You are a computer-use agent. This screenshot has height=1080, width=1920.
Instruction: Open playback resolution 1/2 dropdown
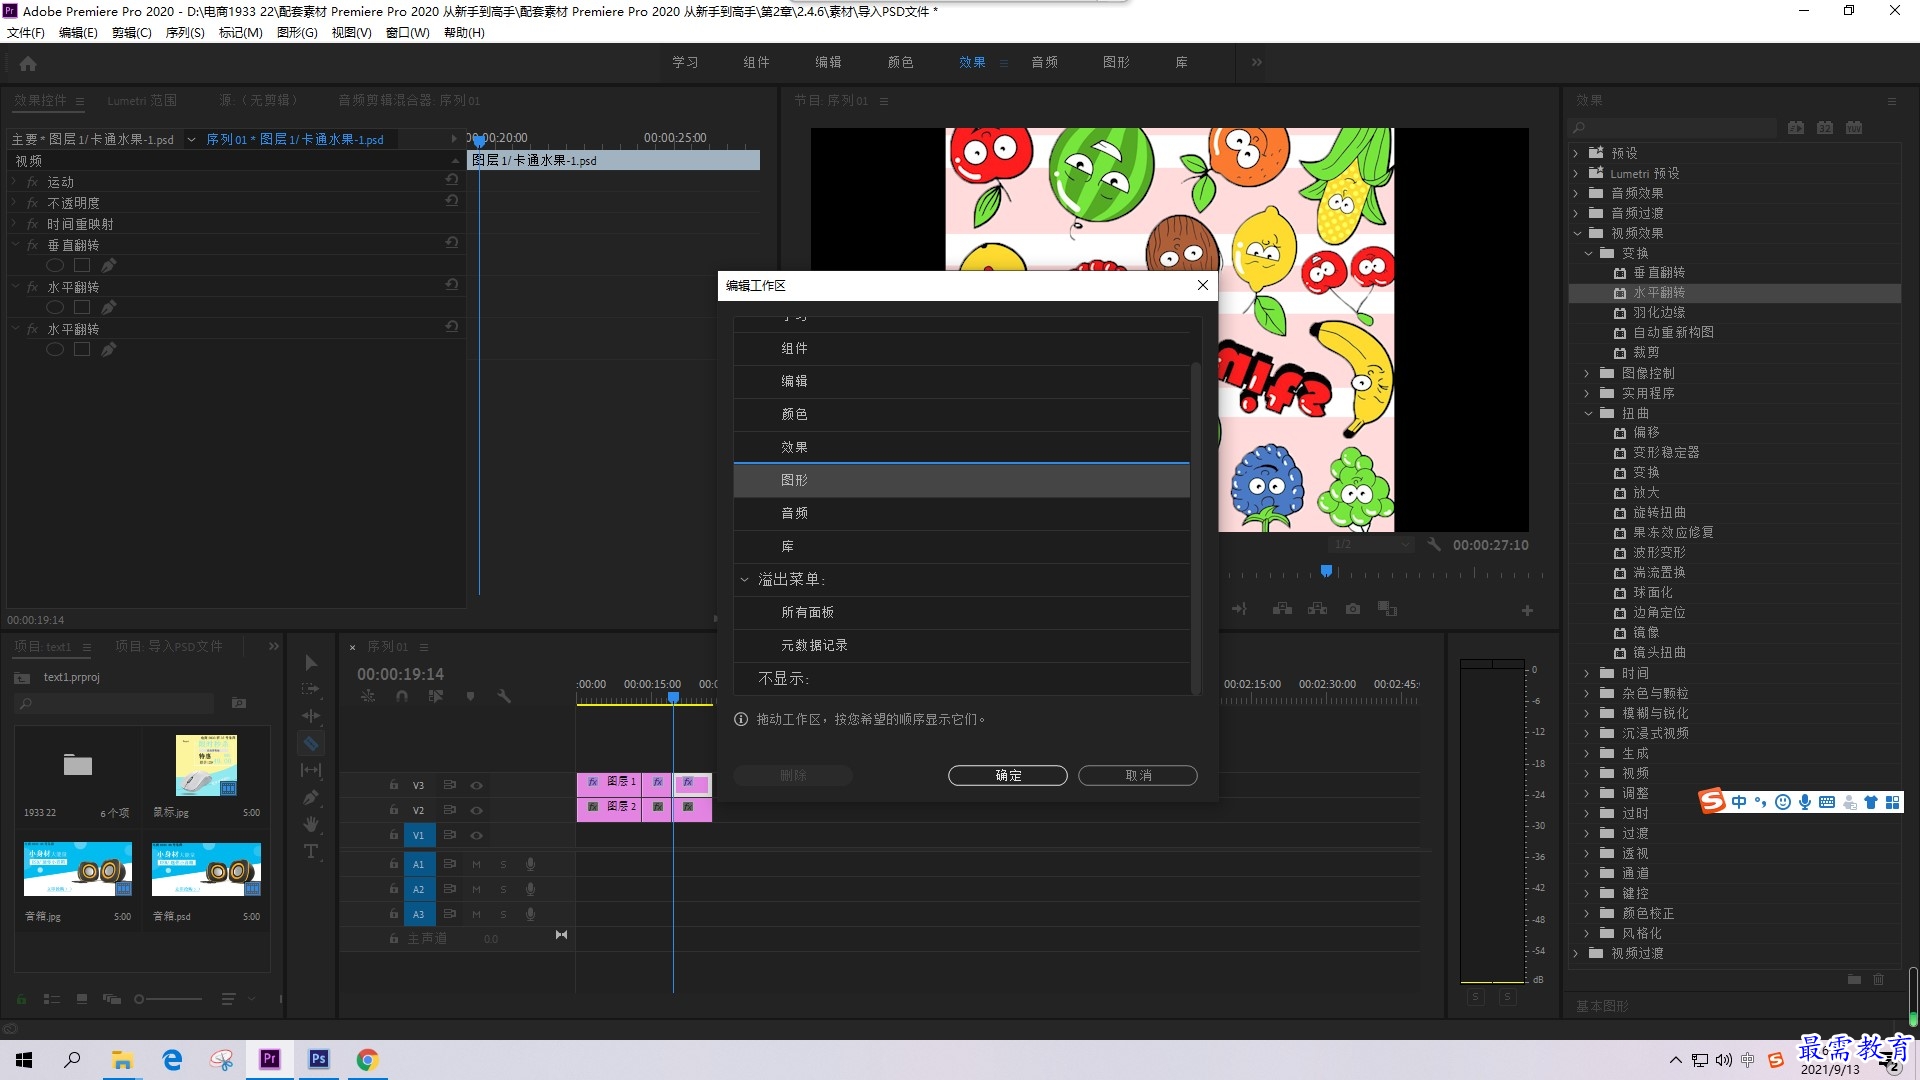pos(1372,544)
